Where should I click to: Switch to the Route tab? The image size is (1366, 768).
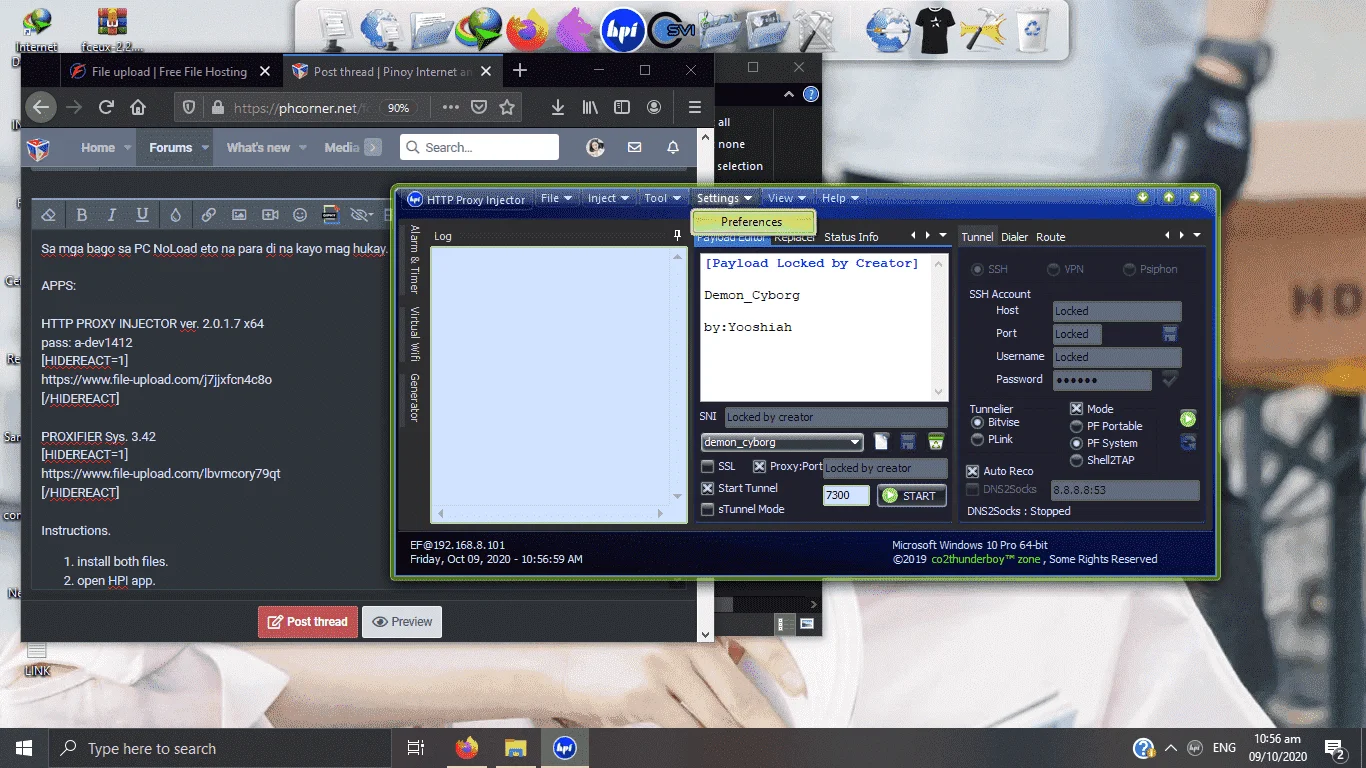1050,237
